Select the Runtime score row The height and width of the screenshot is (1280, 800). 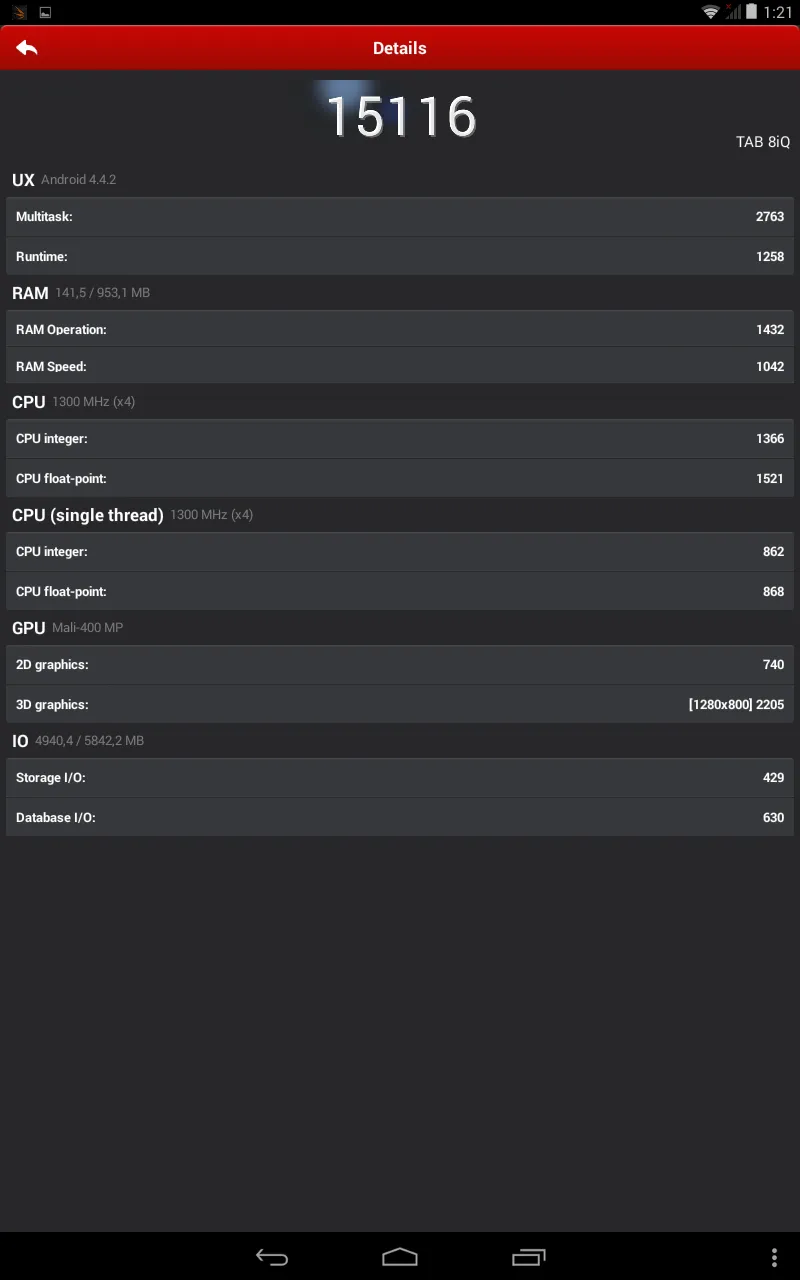pyautogui.click(x=400, y=257)
